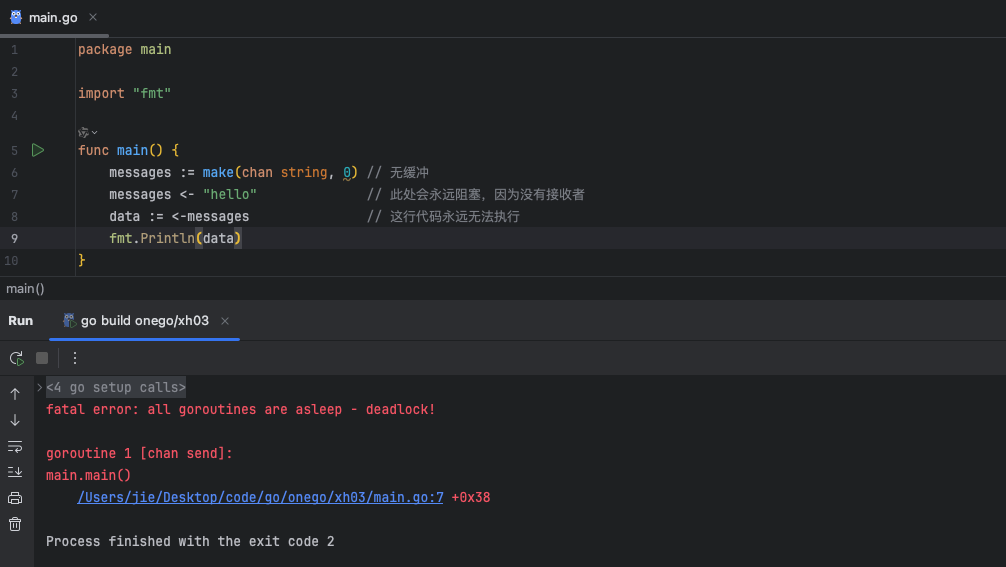
Task: Open AI actions dropdown above func main
Action: point(87,132)
